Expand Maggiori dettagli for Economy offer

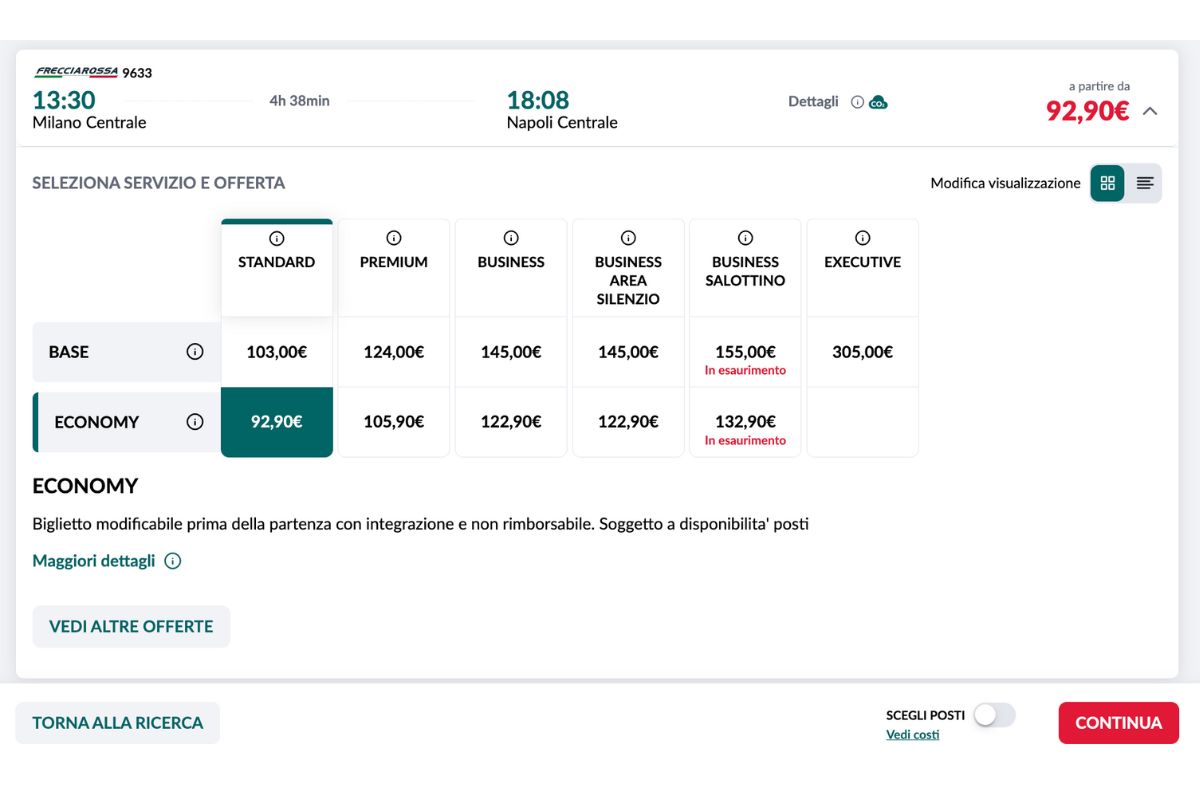[94, 561]
